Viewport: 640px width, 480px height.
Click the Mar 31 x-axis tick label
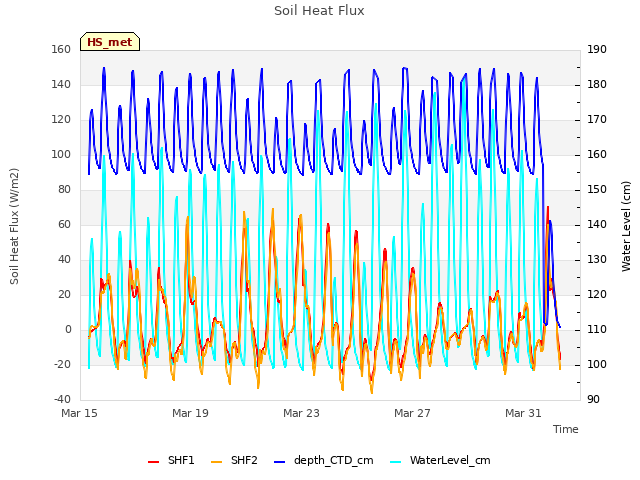click(523, 413)
